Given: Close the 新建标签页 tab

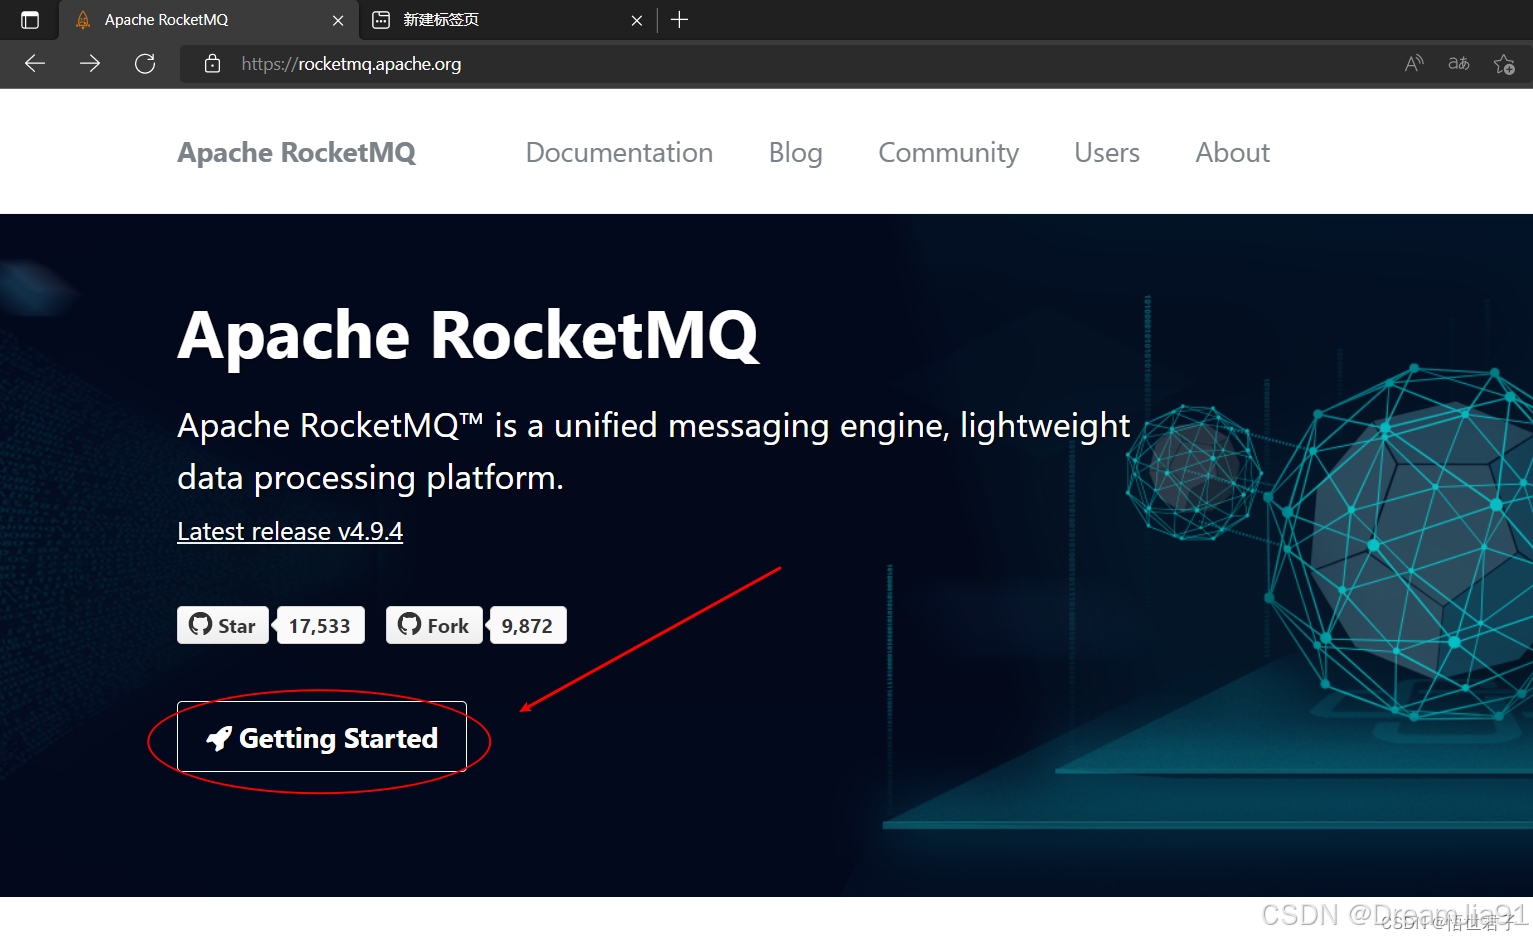Looking at the screenshot, I should [637, 20].
